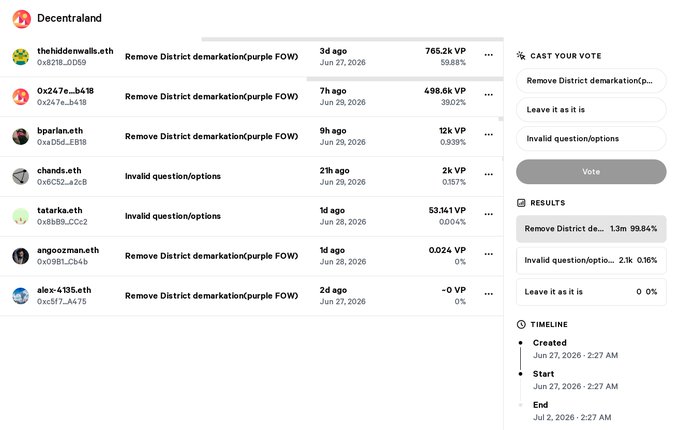Choose Leave it as is vote option
The image size is (679, 430).
(x=591, y=110)
